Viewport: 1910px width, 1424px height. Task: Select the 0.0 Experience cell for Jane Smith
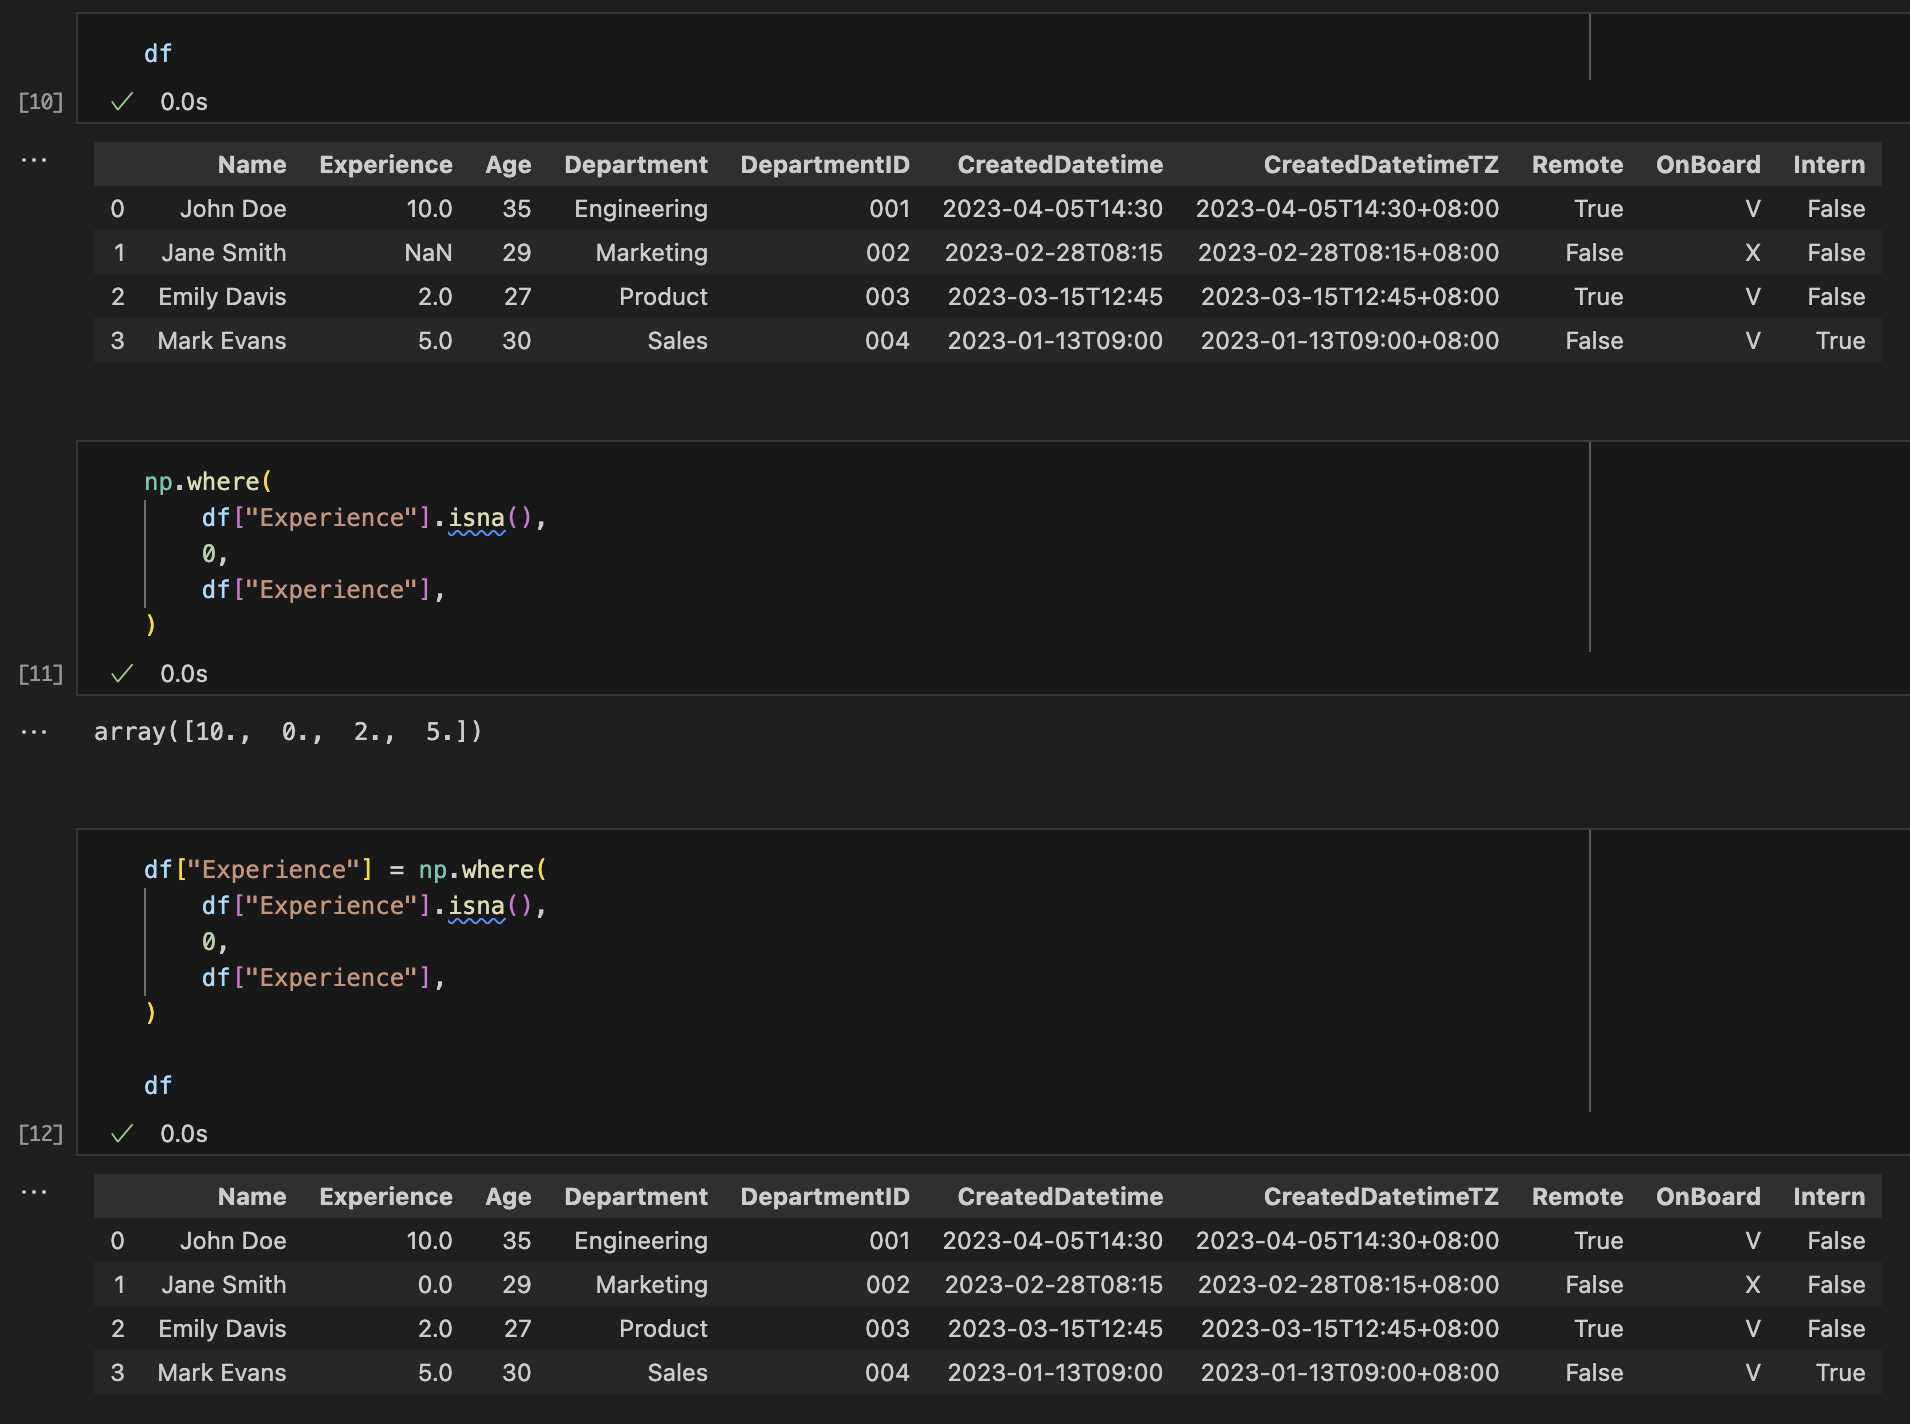(x=435, y=1284)
